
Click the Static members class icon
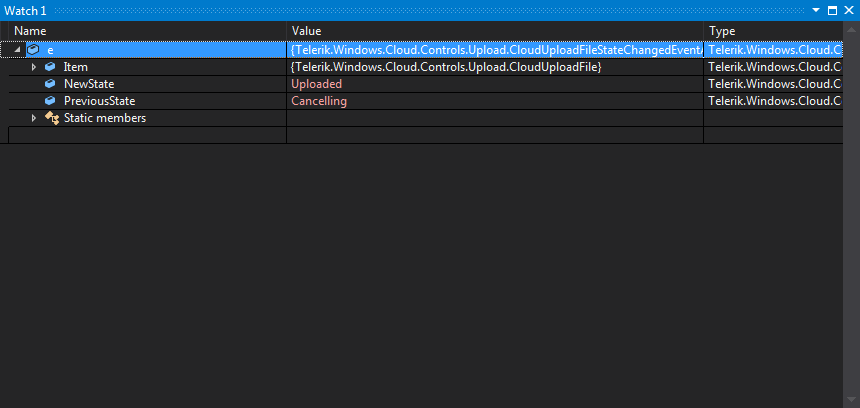[x=51, y=118]
